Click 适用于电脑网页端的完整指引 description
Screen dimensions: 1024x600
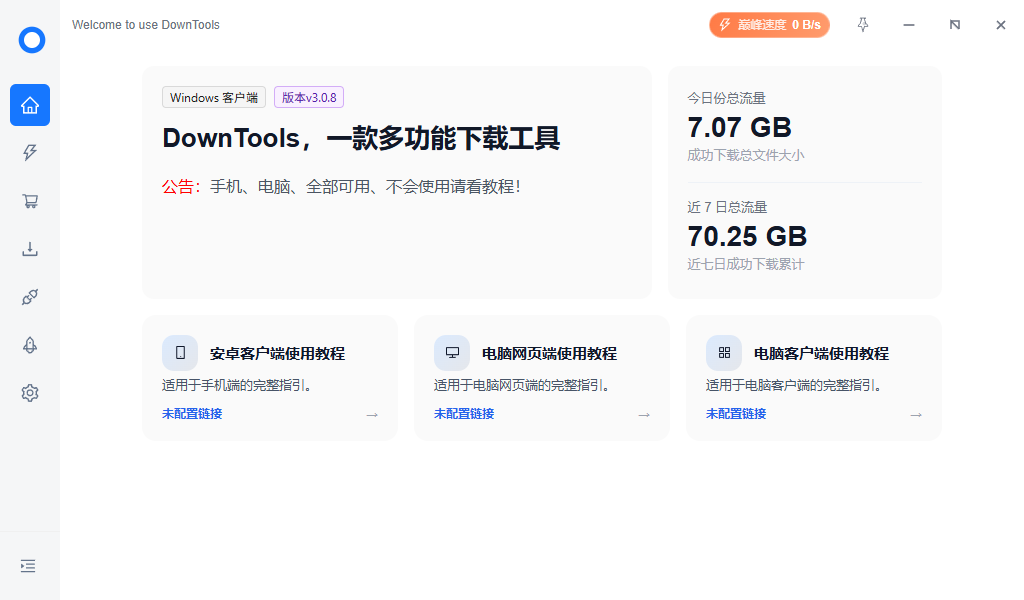tap(523, 385)
